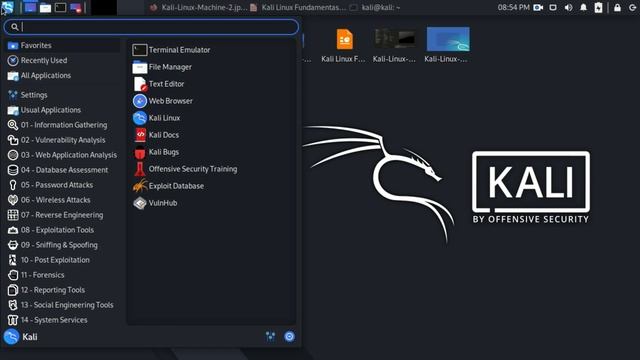Open 03 - Web Application Analysis category
The height and width of the screenshot is (360, 640).
(x=63, y=155)
